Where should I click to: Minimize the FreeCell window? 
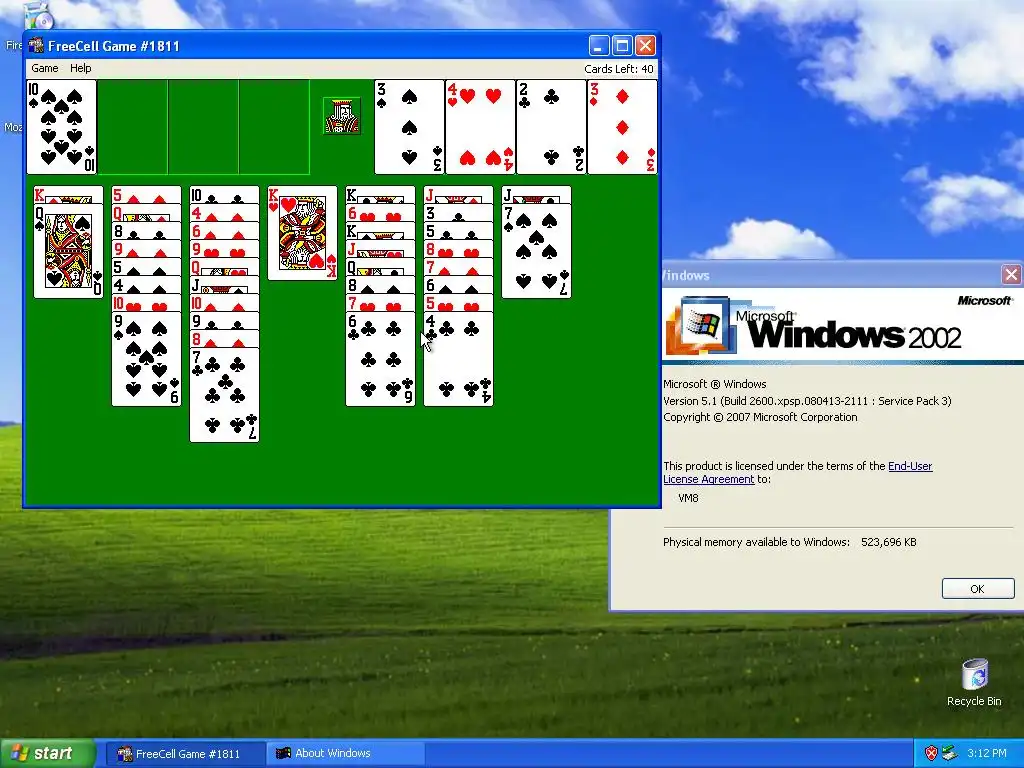[x=599, y=46]
